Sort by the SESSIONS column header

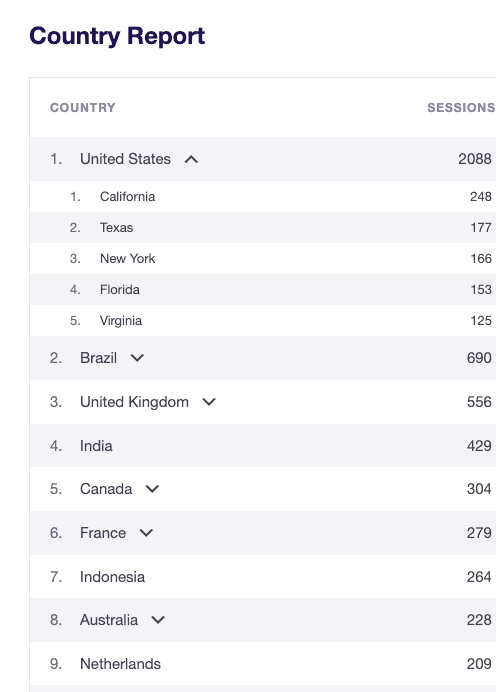[x=461, y=108]
